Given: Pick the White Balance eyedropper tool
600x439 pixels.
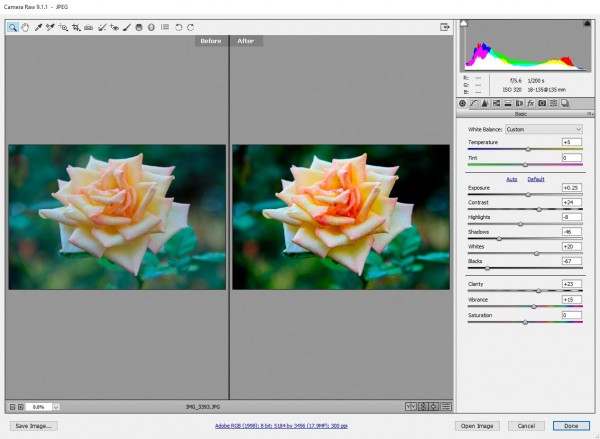Looking at the screenshot, I should [x=39, y=27].
